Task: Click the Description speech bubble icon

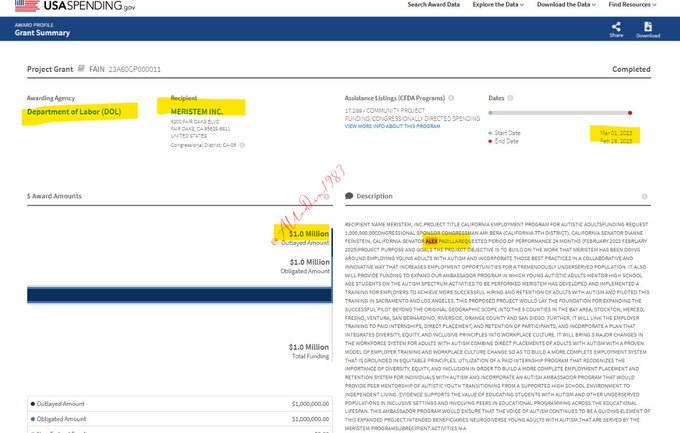Action: tap(348, 196)
